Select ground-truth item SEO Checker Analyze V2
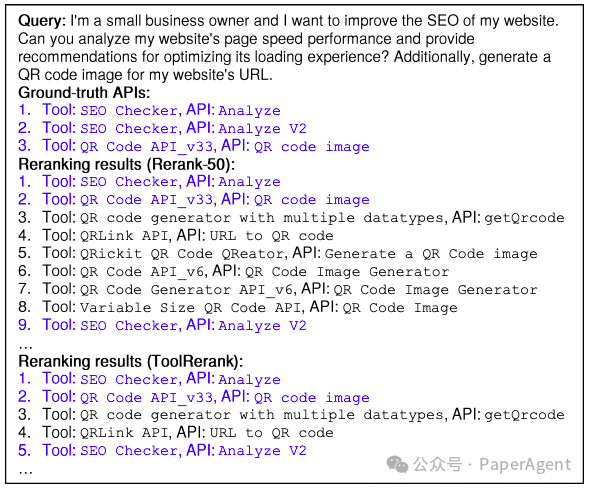This screenshot has width=589, height=488. 162,128
